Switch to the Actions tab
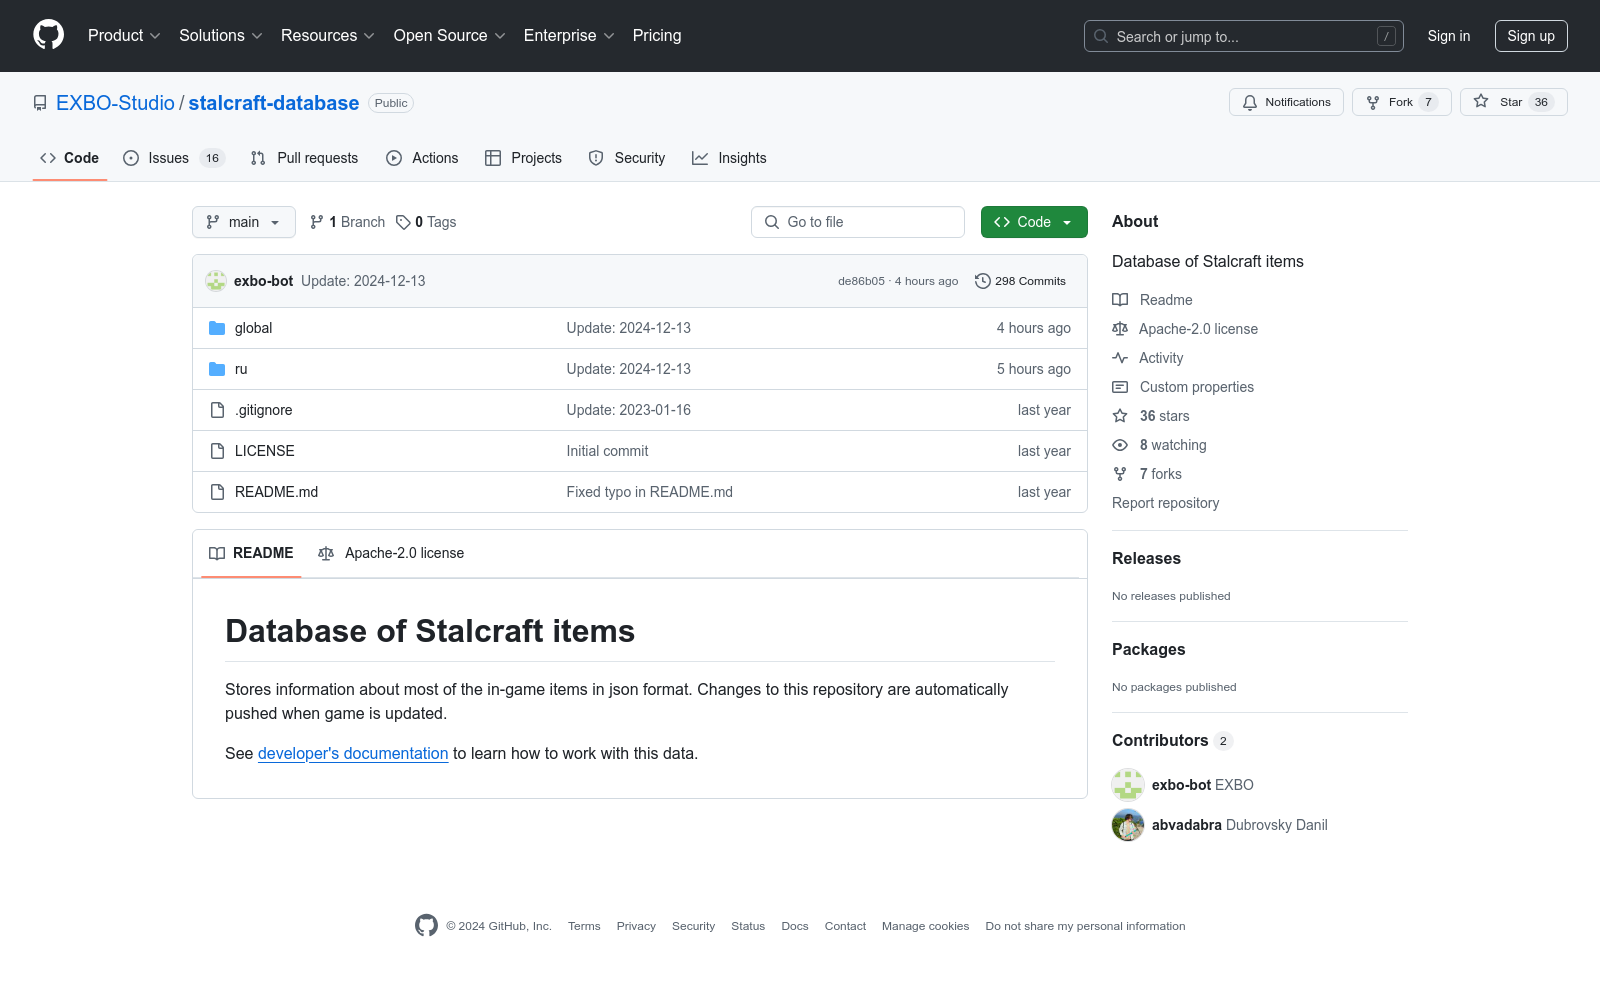The width and height of the screenshot is (1600, 1000). 422,158
